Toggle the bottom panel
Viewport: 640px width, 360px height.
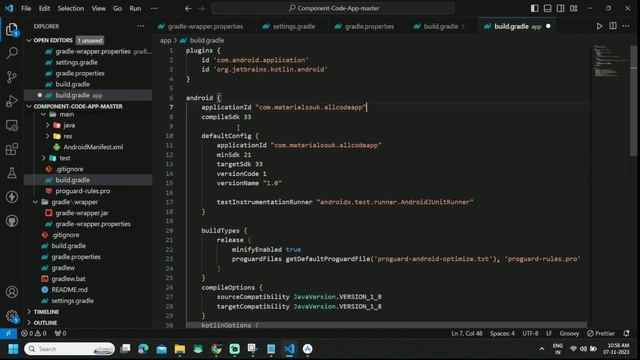pyautogui.click(x=547, y=8)
